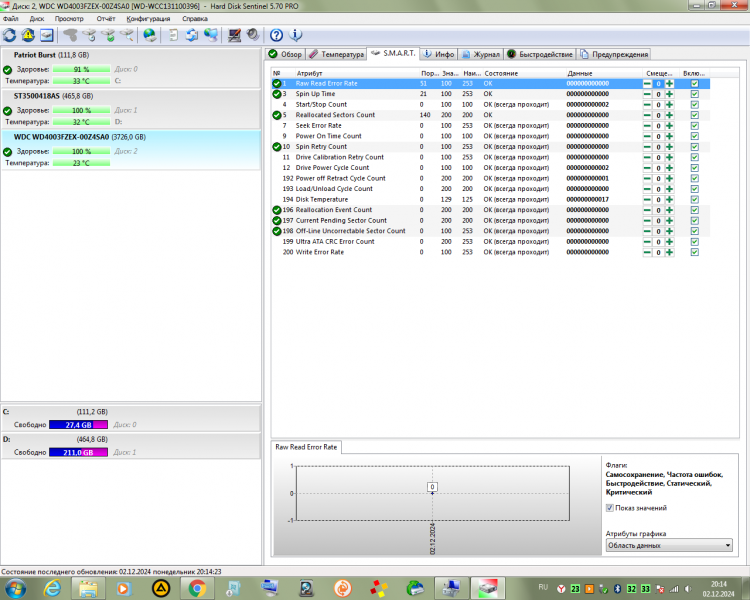Screen dimensions: 750x600
Task: Click the refresh disks toolbar icon
Action: pyautogui.click(x=10, y=35)
